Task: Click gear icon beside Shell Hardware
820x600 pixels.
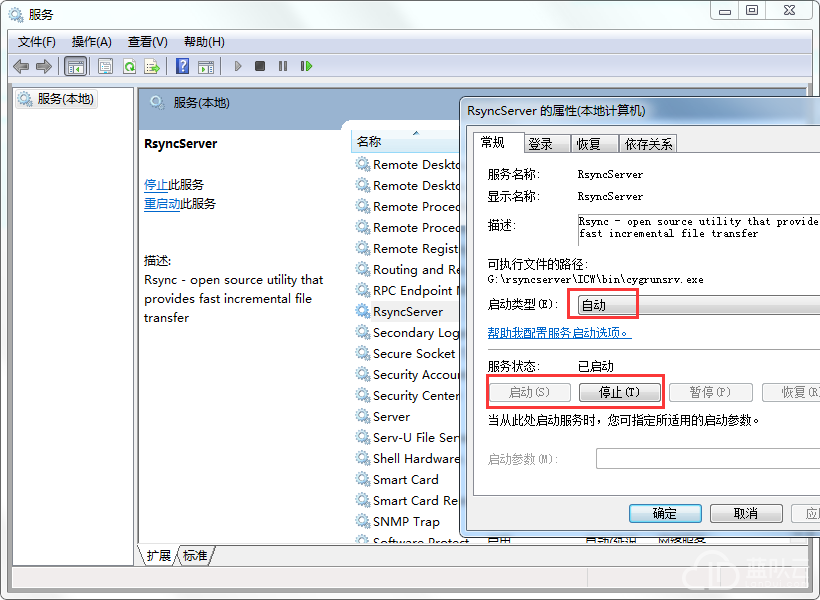Action: tap(363, 458)
